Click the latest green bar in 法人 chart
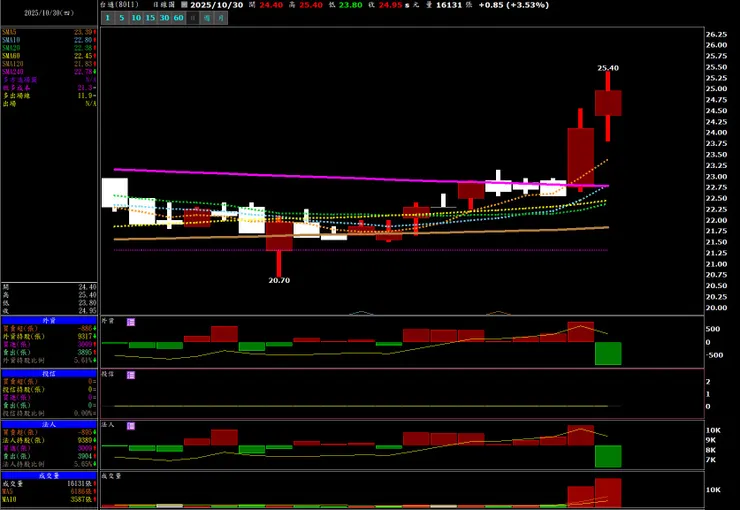 pyautogui.click(x=608, y=456)
